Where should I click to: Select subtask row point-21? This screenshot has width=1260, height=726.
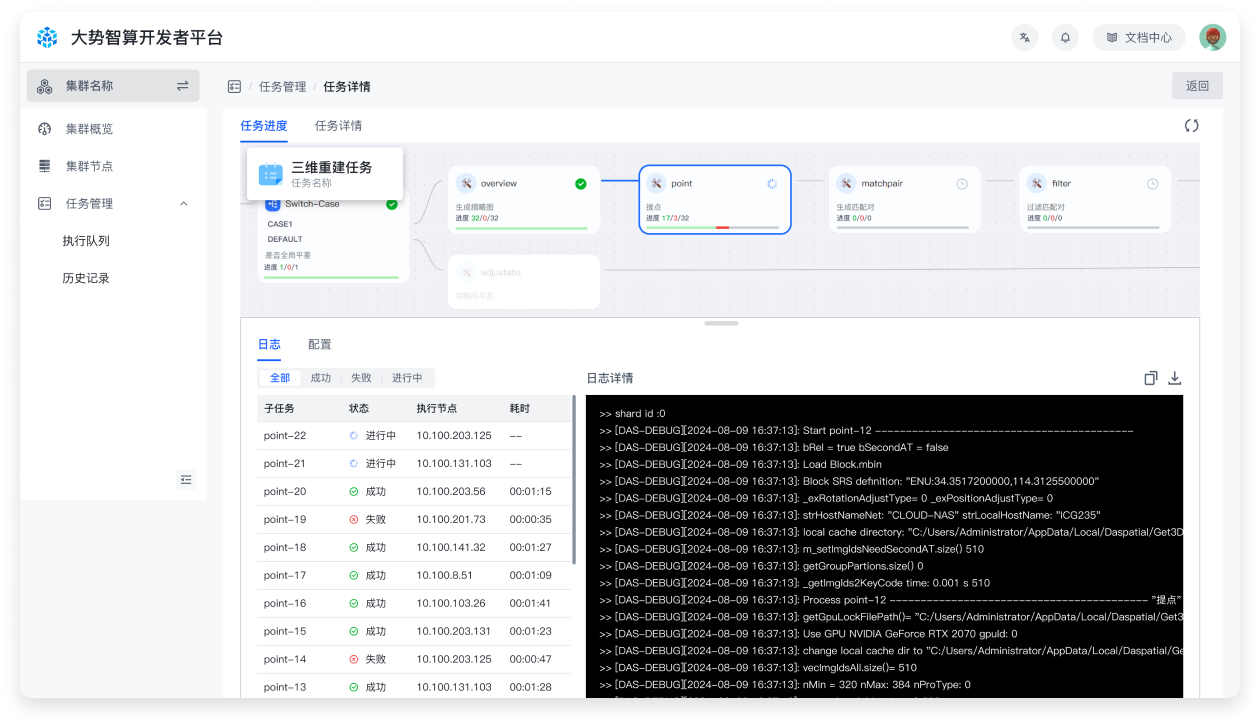(414, 464)
